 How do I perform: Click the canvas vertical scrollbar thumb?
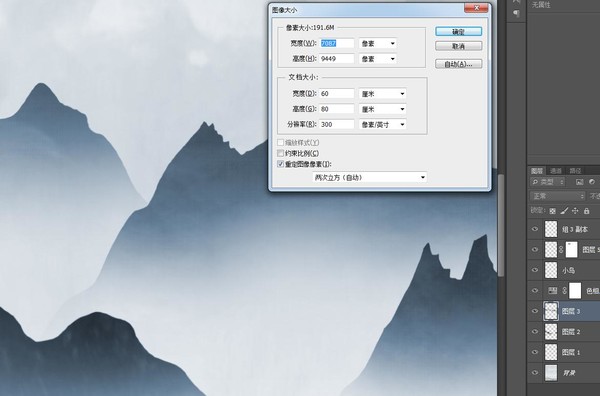click(x=501, y=224)
